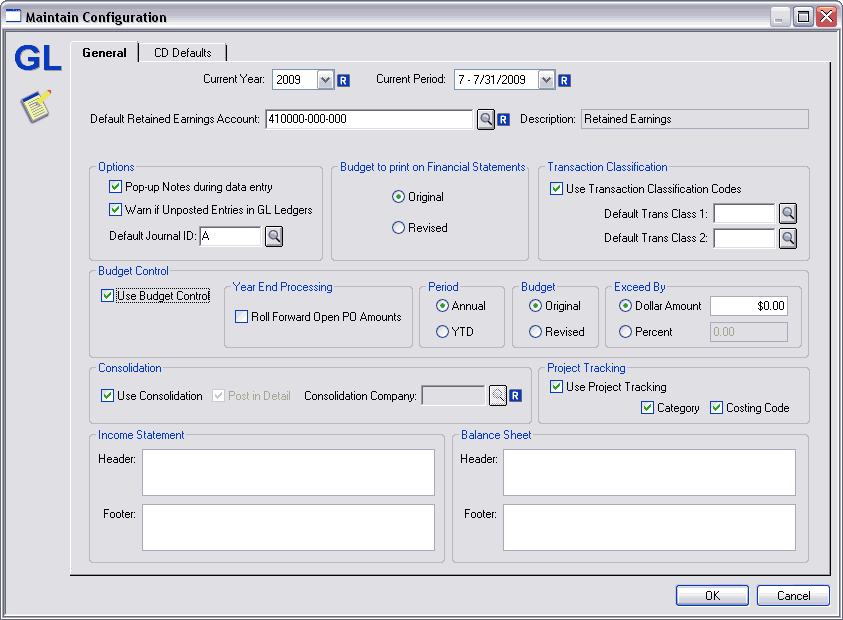Click R icon next to Consolidation Company
Image resolution: width=843 pixels, height=620 pixels.
coord(515,396)
